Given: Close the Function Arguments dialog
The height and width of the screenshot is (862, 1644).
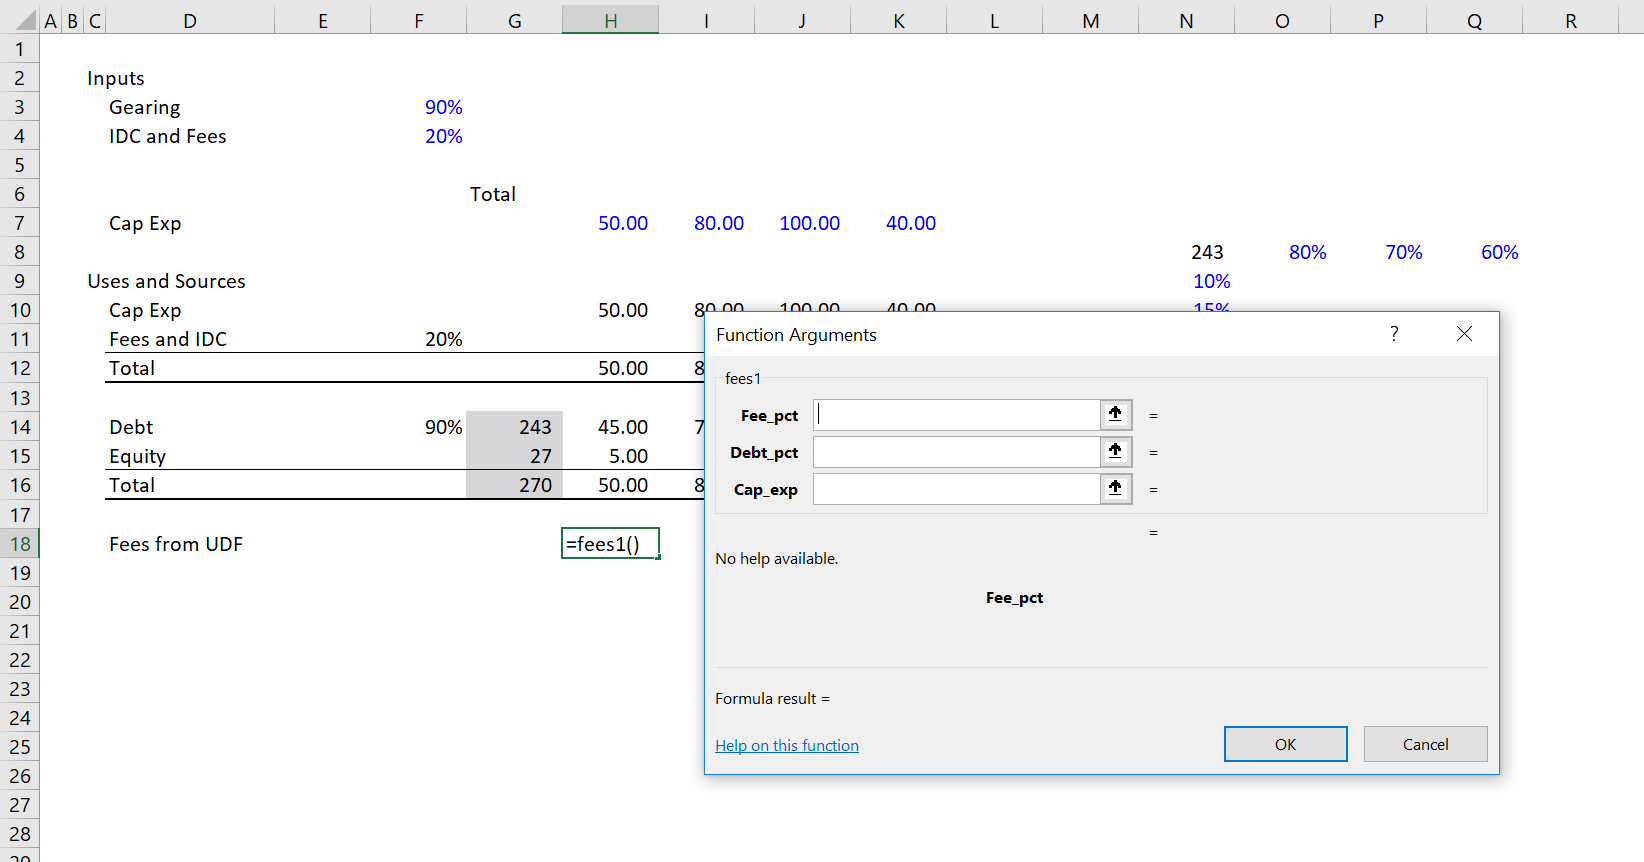Looking at the screenshot, I should (x=1464, y=334).
